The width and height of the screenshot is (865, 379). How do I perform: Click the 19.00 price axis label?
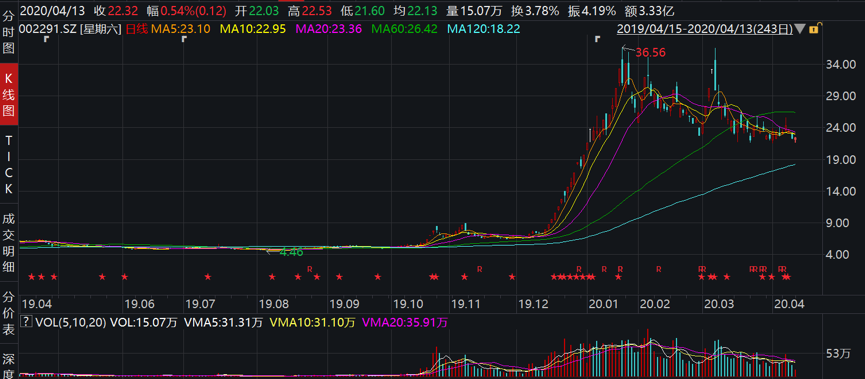842,160
